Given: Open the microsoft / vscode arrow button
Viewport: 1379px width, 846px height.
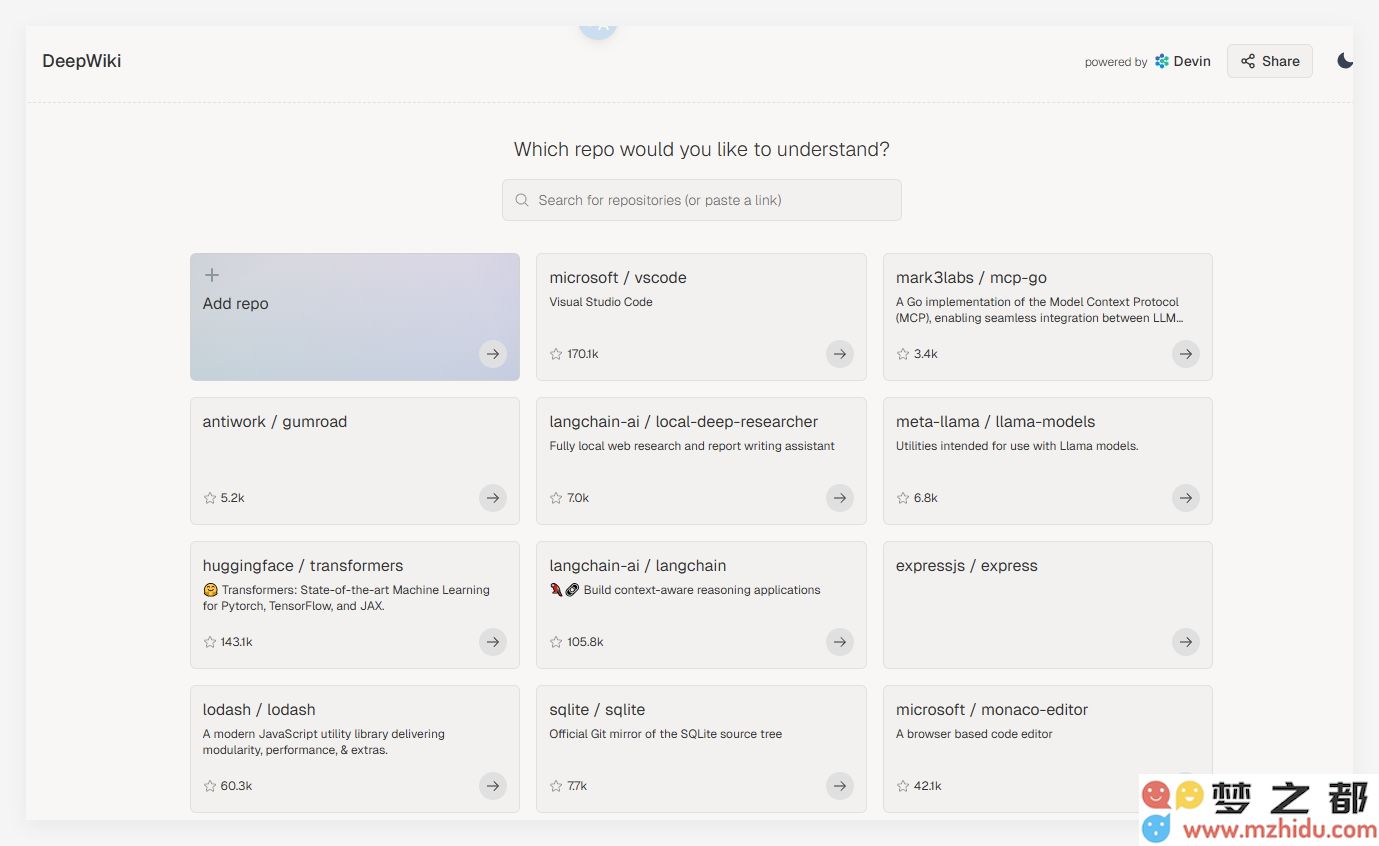Looking at the screenshot, I should click(839, 353).
